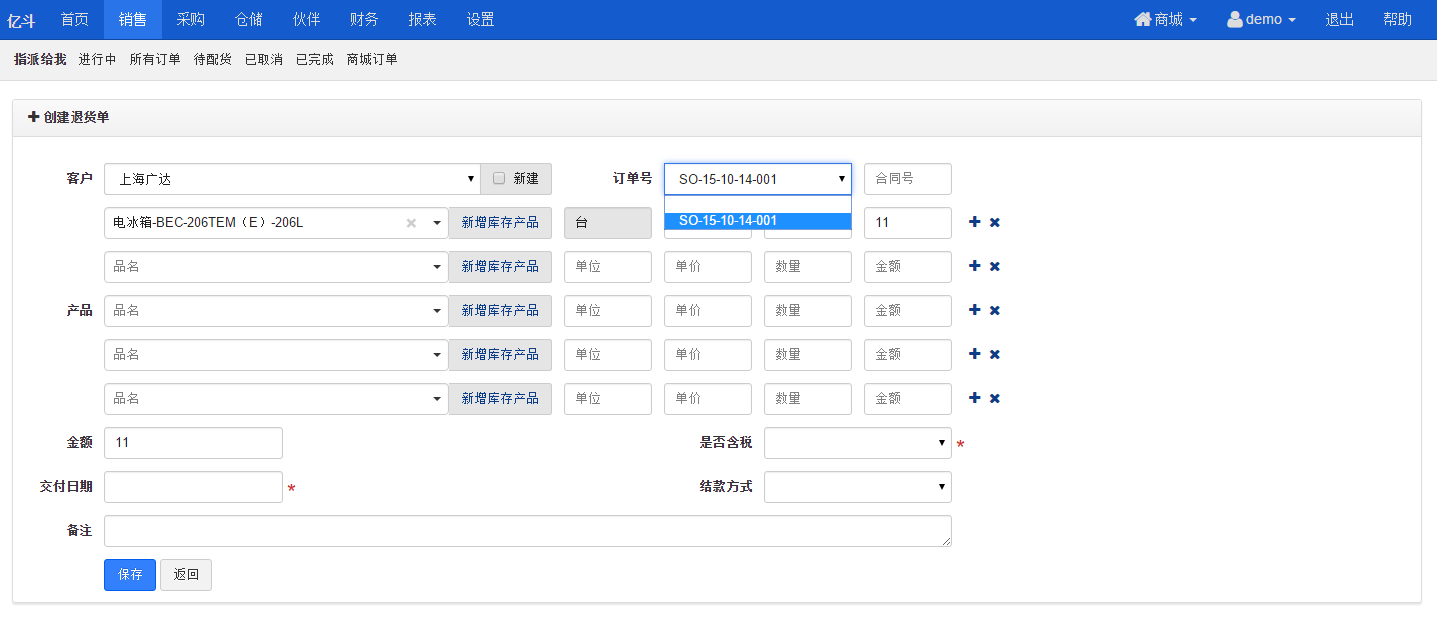
Task: Click the 交付日期 date input field
Action: 193,487
